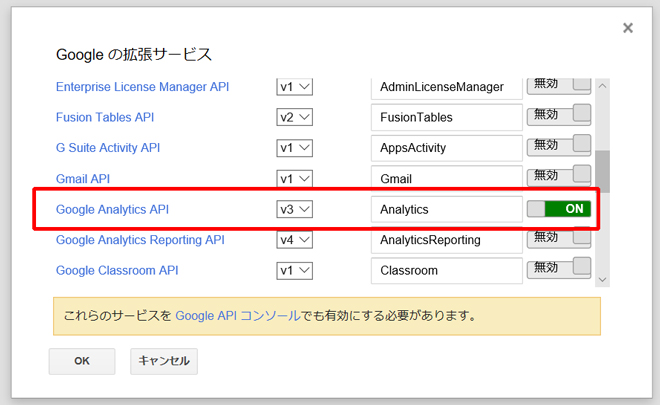Edit the Analytics identifier field
The width and height of the screenshot is (660, 405).
click(447, 209)
